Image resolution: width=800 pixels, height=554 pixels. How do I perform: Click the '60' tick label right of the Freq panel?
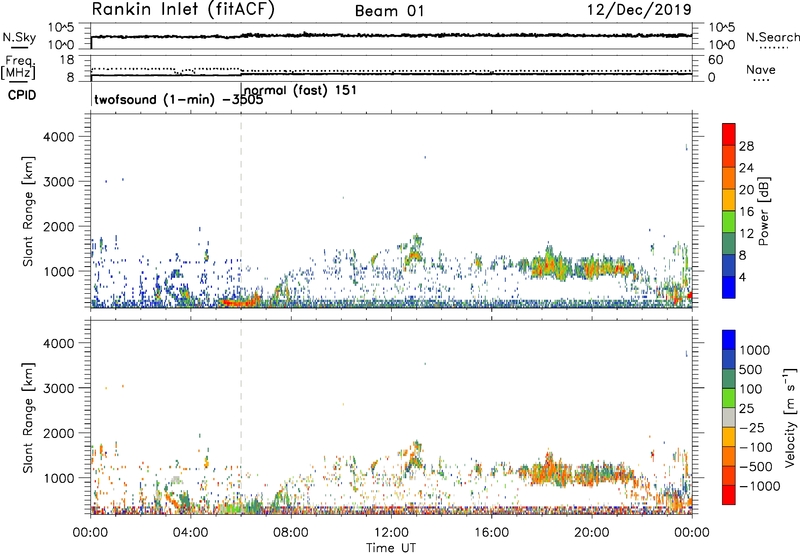pyautogui.click(x=715, y=60)
